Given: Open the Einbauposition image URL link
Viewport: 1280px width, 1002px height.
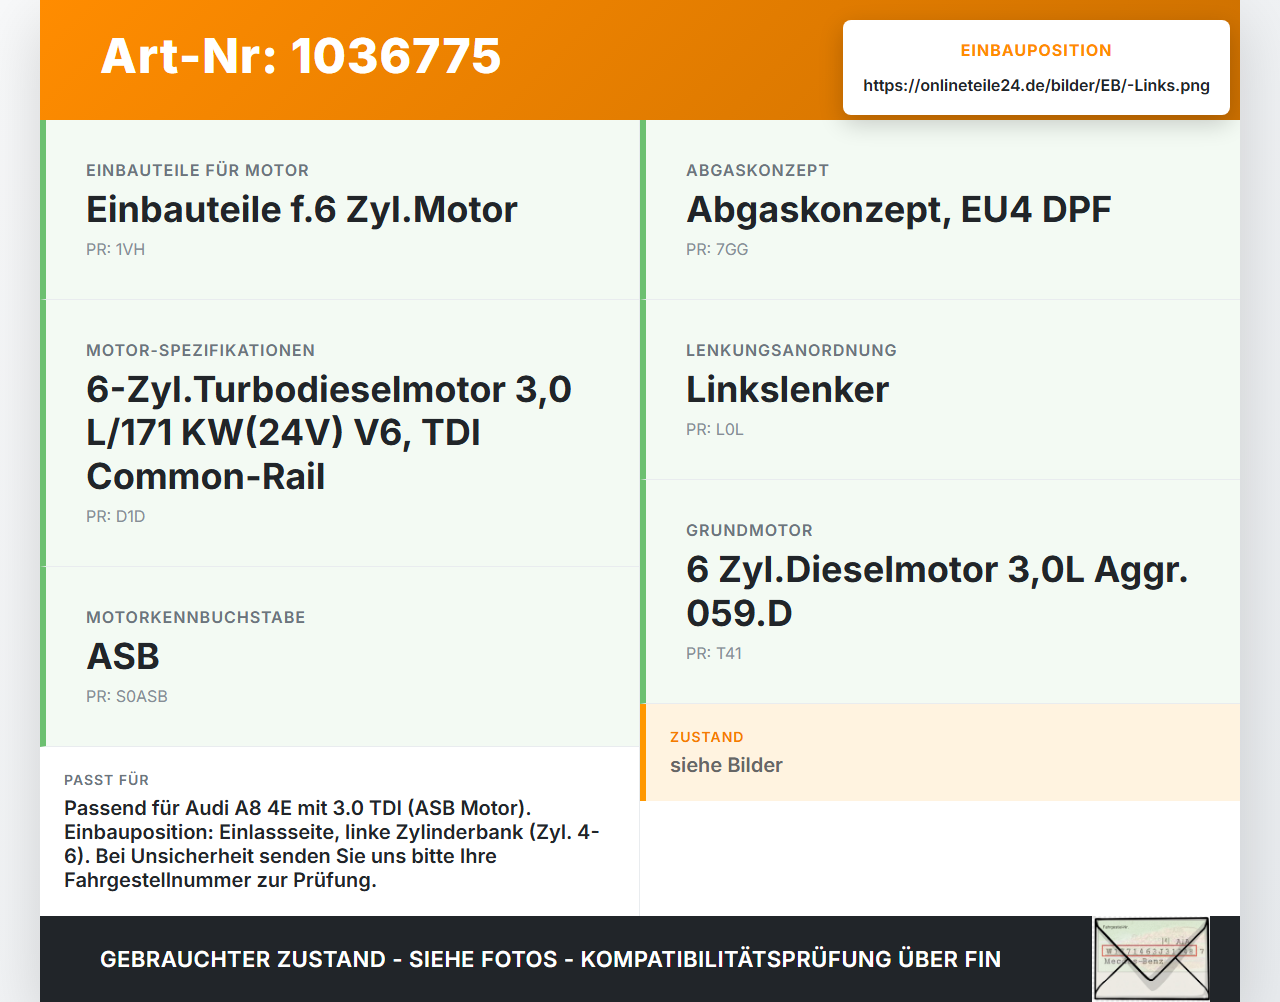Looking at the screenshot, I should pos(1036,85).
